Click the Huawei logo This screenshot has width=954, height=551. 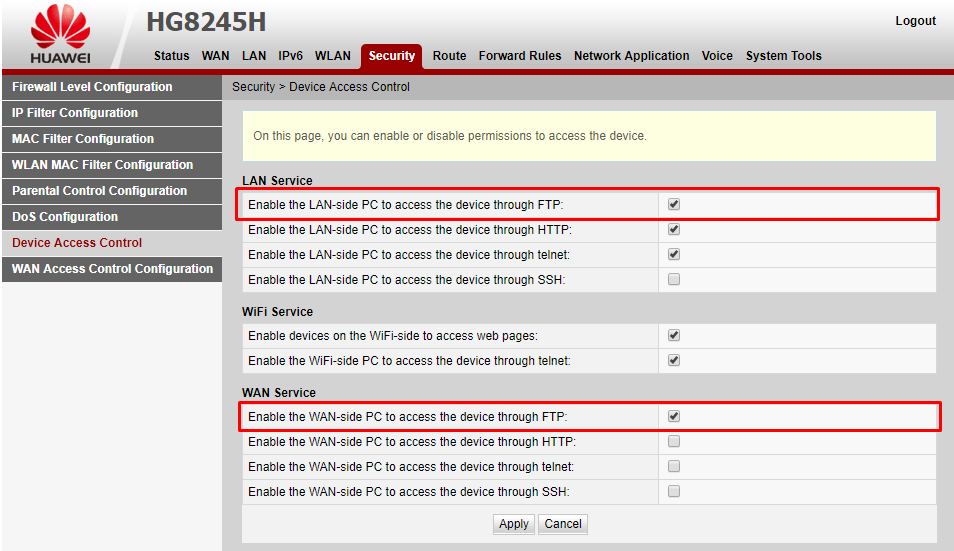[x=60, y=34]
